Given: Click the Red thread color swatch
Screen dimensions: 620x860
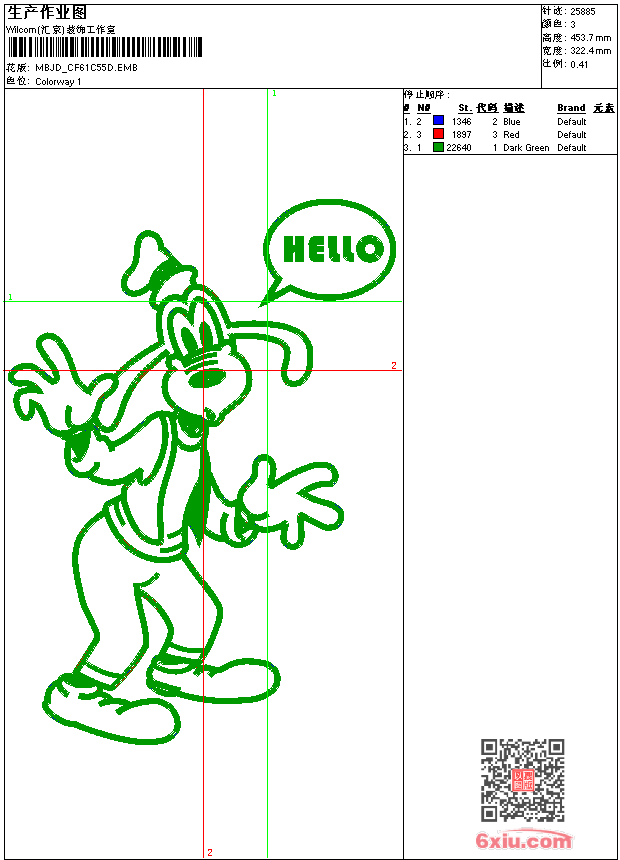Looking at the screenshot, I should 438,134.
